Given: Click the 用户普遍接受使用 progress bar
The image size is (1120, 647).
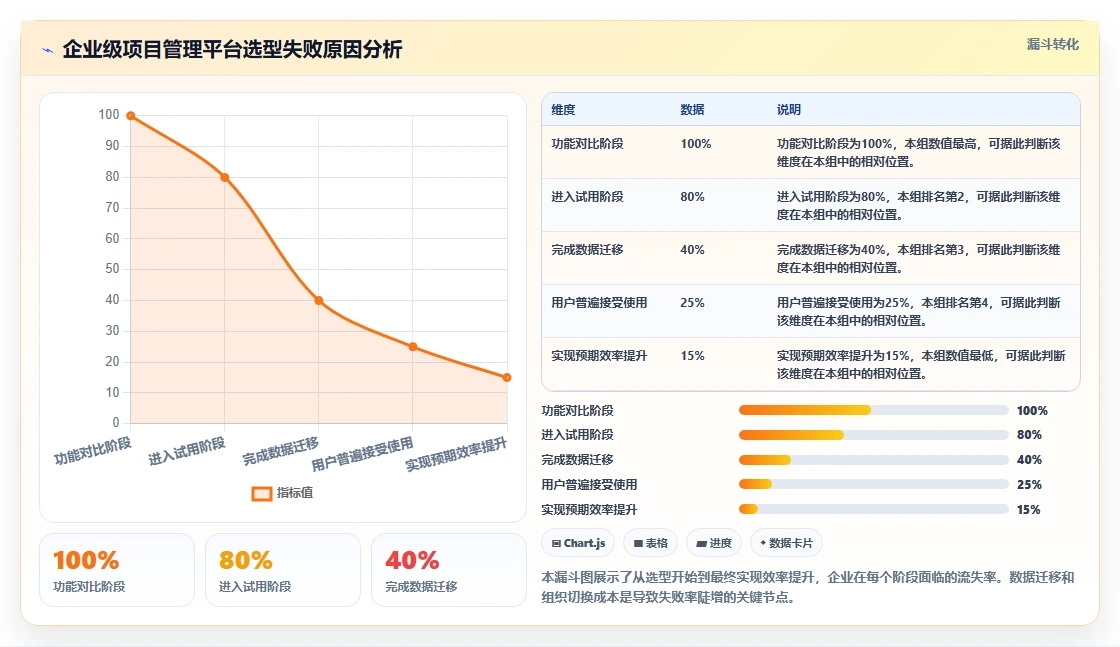Looking at the screenshot, I should coord(874,484).
